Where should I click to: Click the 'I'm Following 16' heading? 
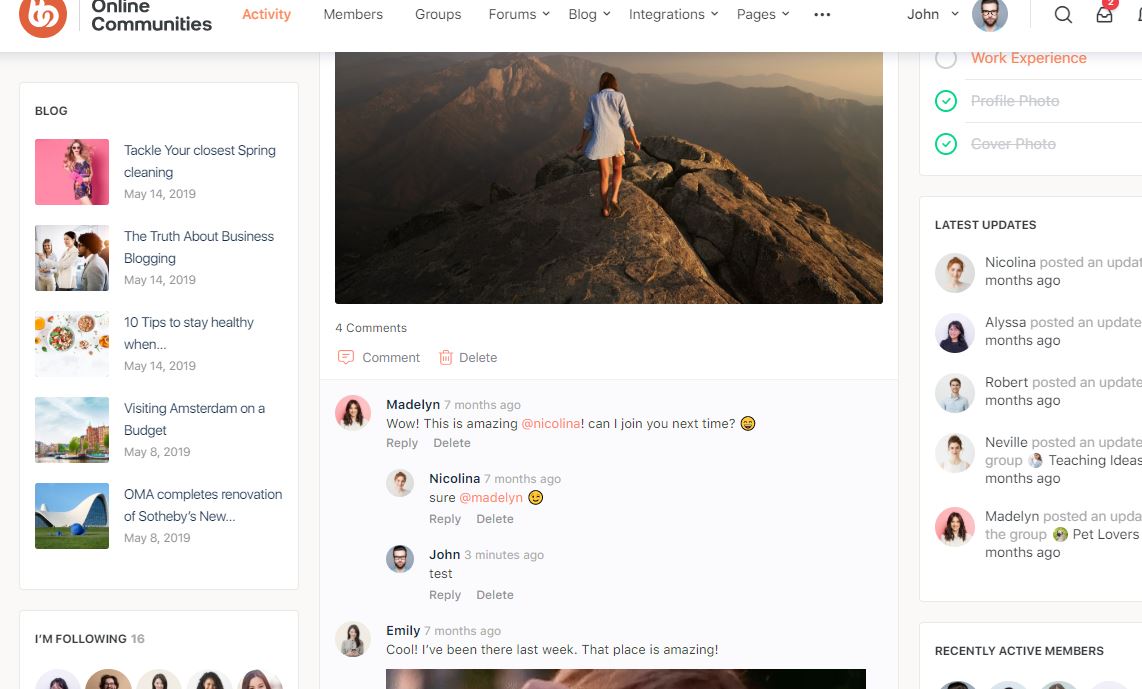pos(90,639)
